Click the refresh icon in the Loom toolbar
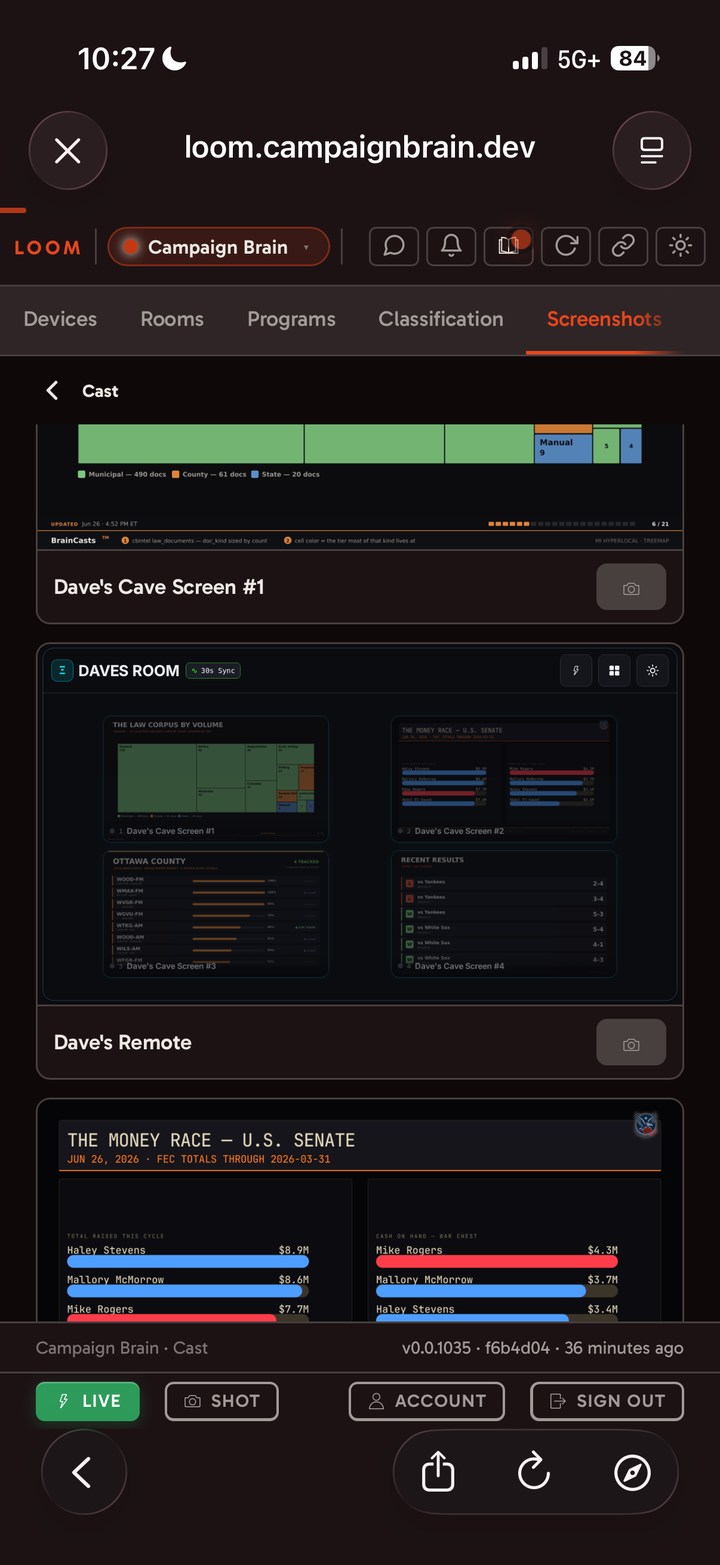720x1565 pixels. (x=566, y=246)
